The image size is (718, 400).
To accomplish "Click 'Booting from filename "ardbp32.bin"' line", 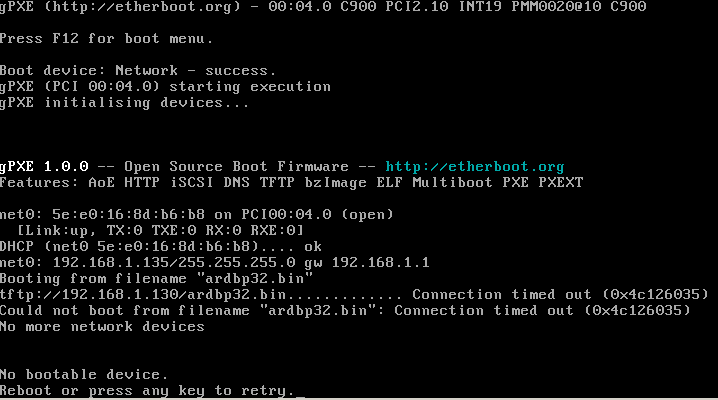I will [x=157, y=279].
